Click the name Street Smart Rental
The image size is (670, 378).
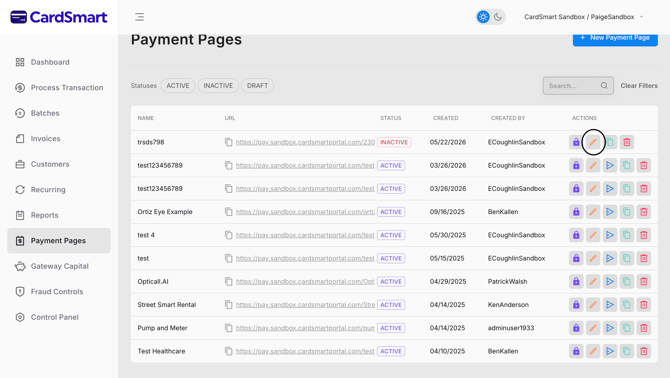167,305
